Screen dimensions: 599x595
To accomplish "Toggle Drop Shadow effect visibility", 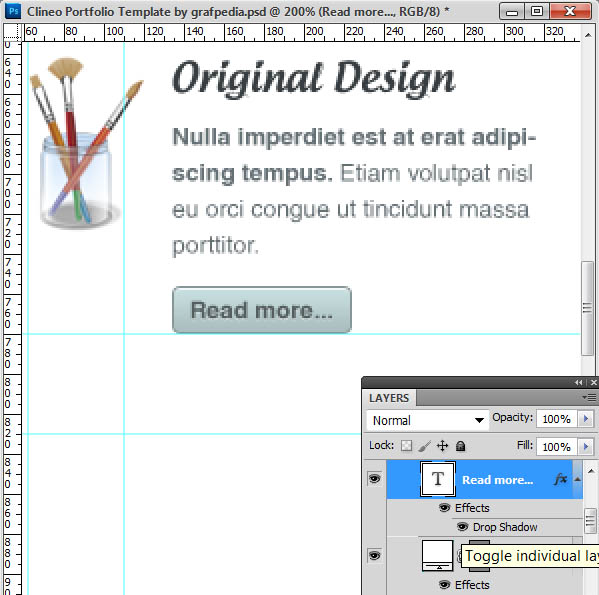I will tap(462, 527).
